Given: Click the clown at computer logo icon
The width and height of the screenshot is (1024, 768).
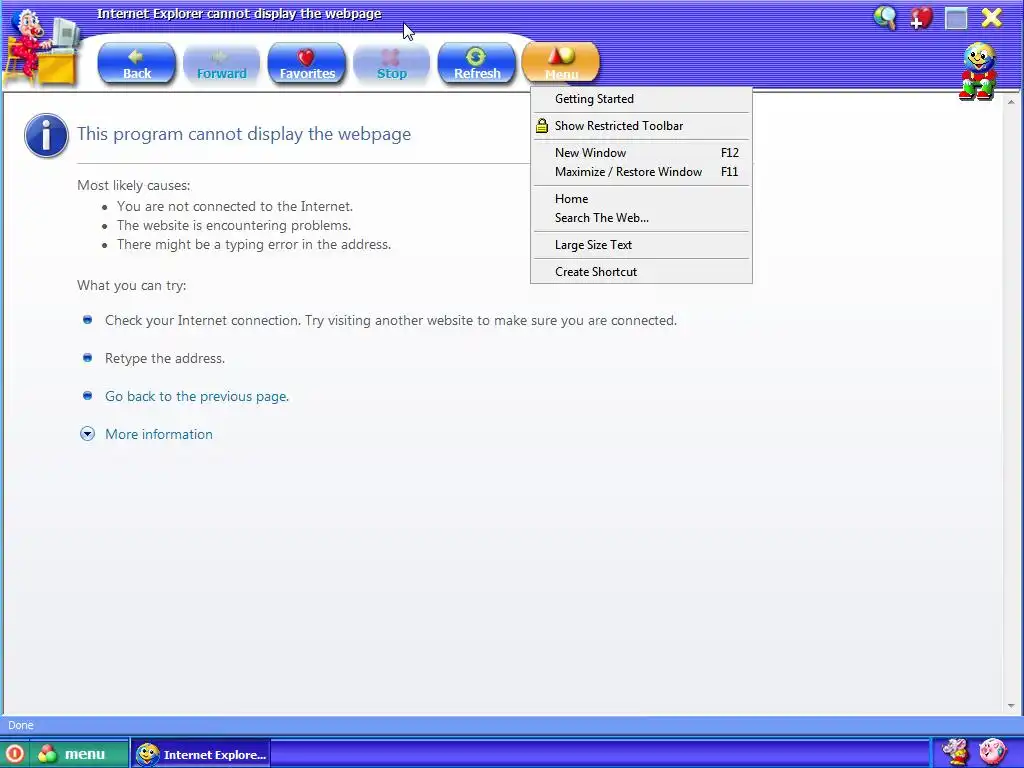Looking at the screenshot, I should click(43, 47).
